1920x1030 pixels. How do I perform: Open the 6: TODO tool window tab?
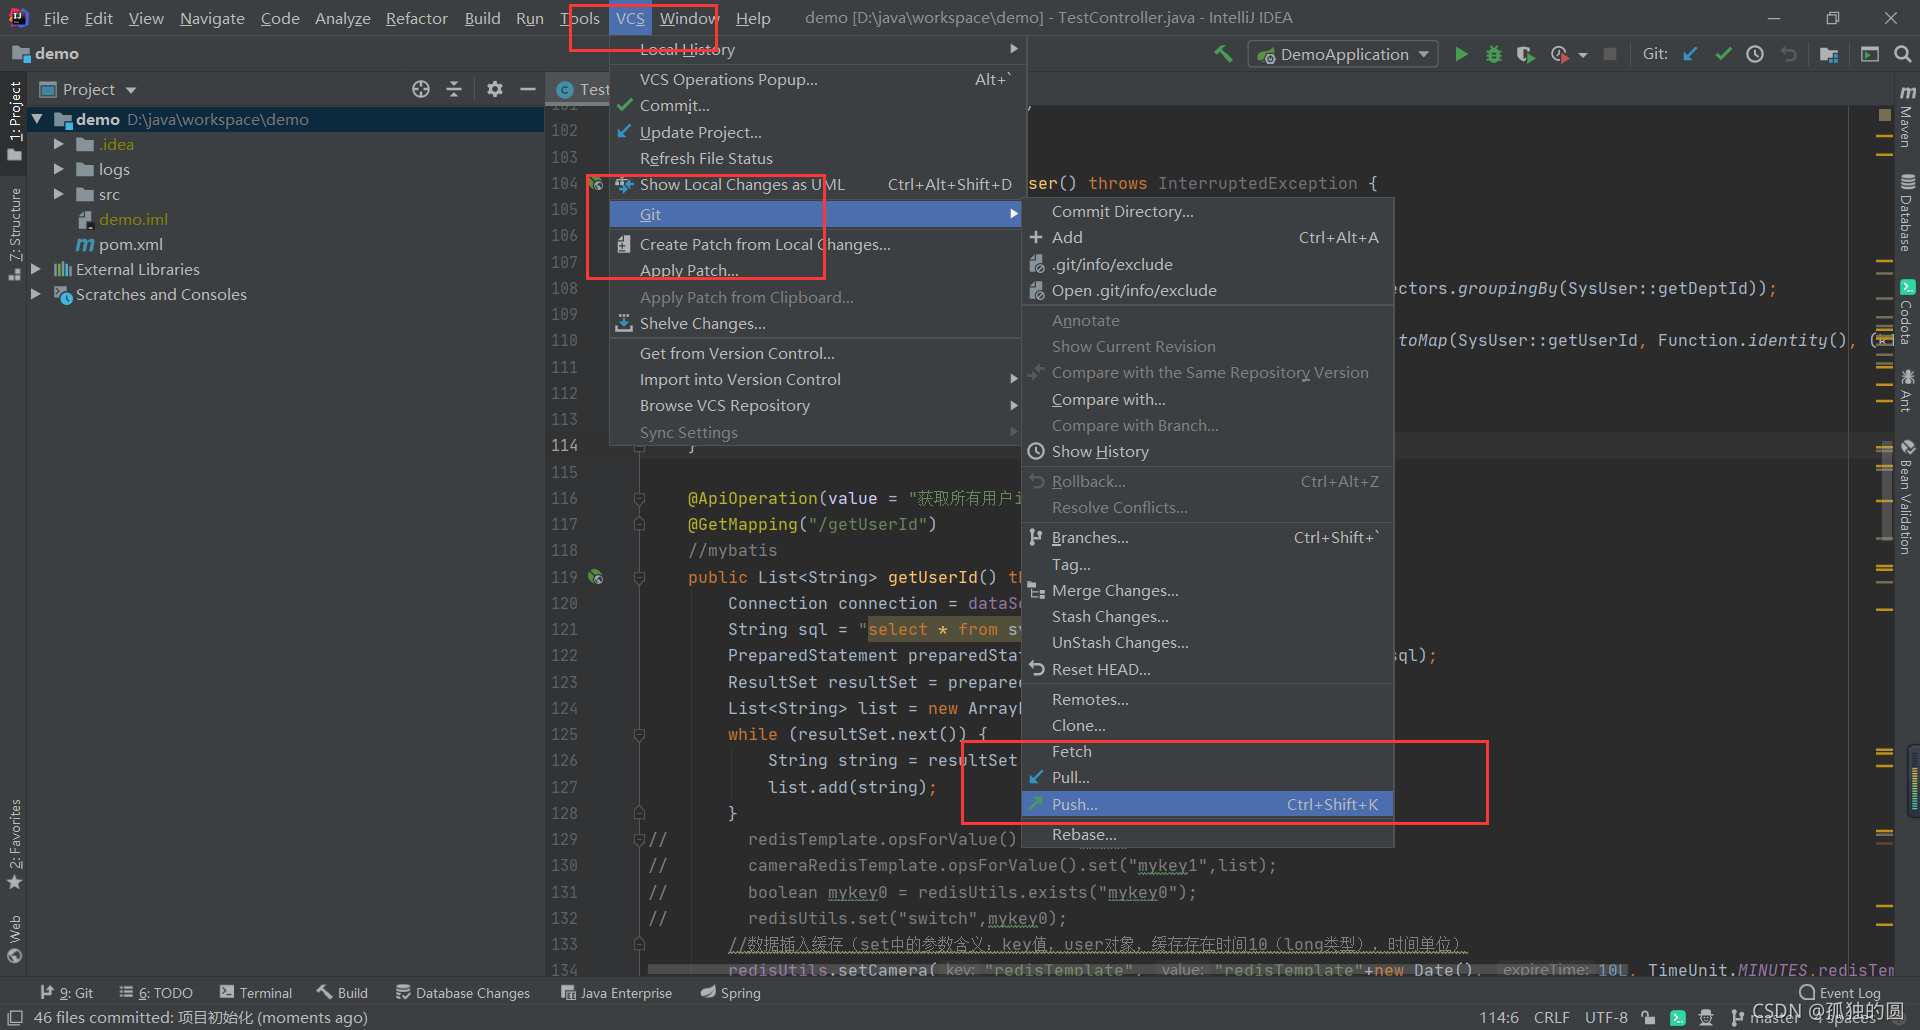click(156, 993)
